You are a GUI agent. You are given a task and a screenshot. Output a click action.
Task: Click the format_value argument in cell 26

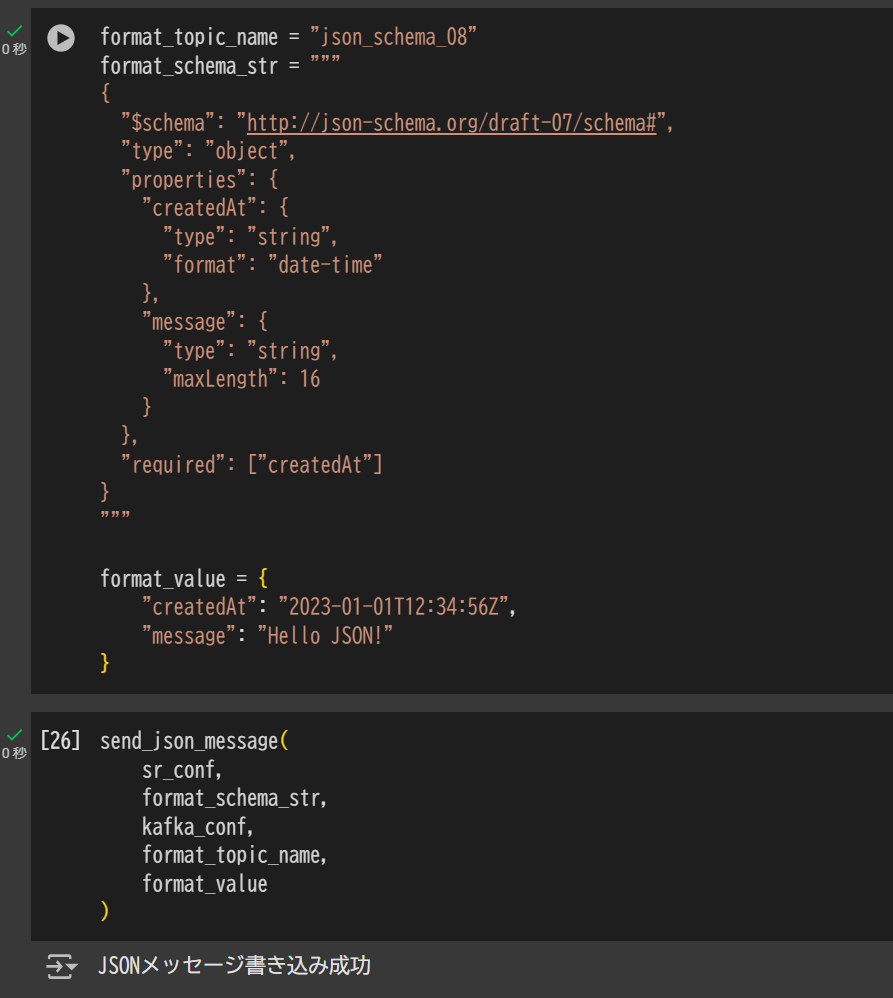pyautogui.click(x=204, y=883)
